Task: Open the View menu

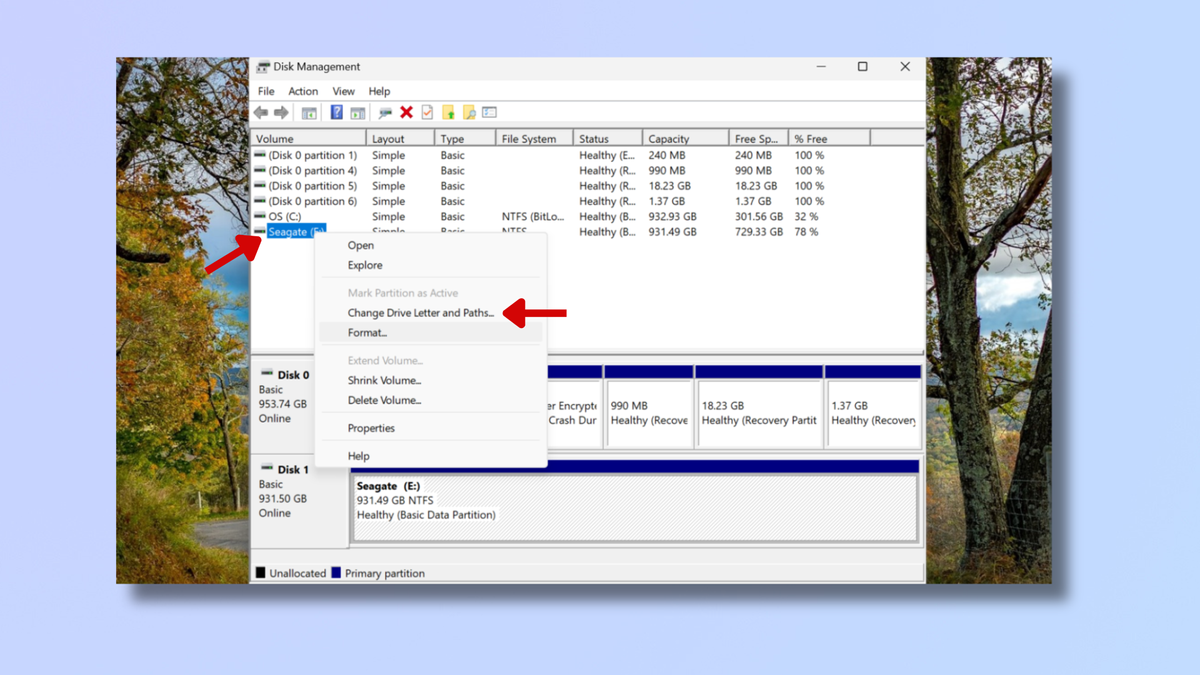Action: (343, 91)
